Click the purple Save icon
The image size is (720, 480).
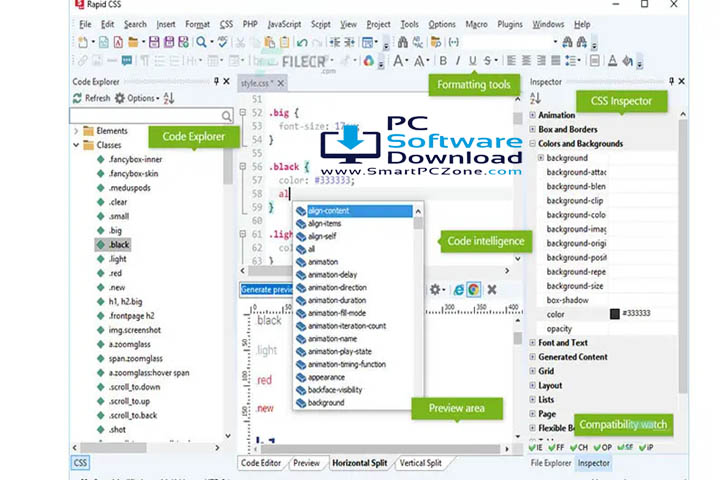(154, 42)
